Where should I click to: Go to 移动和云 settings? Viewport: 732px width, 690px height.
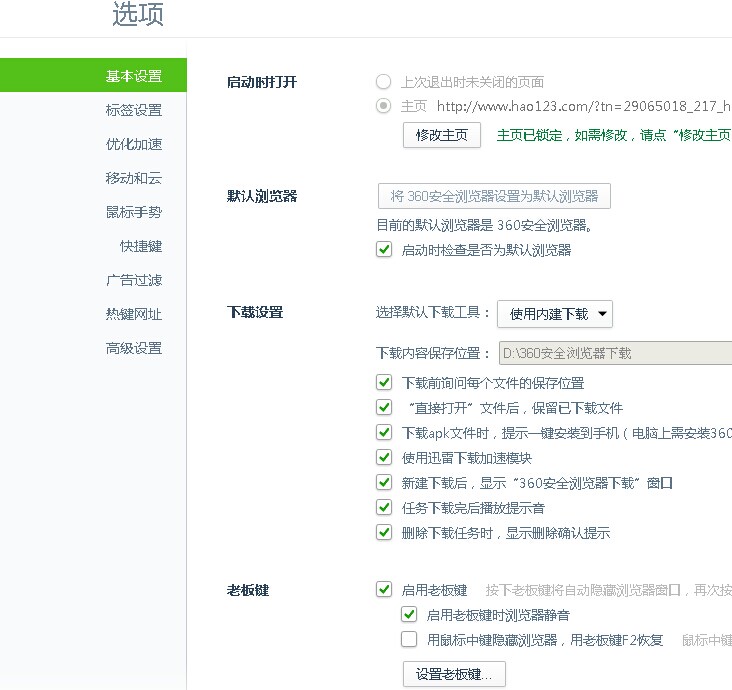[x=133, y=178]
